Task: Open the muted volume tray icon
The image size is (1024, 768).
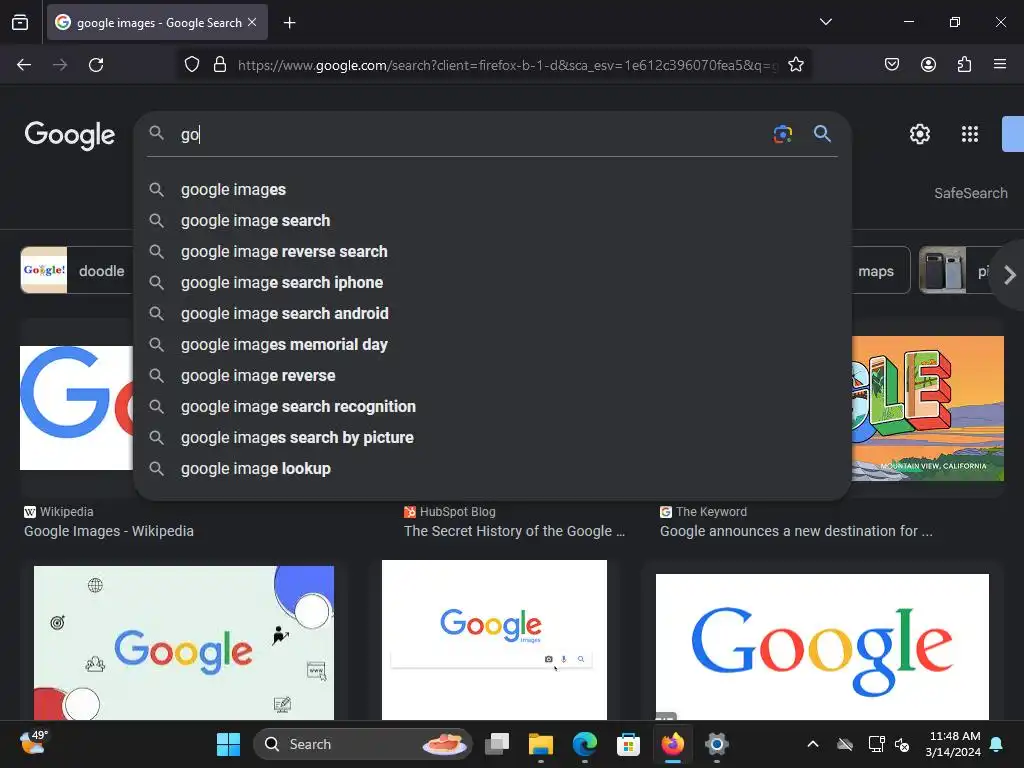Action: [902, 744]
